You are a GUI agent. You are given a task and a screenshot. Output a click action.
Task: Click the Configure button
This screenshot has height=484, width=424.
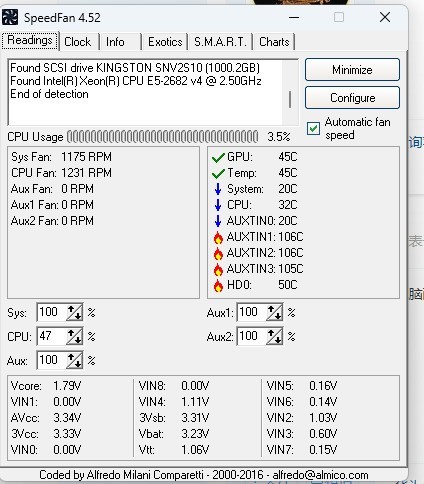tap(352, 98)
